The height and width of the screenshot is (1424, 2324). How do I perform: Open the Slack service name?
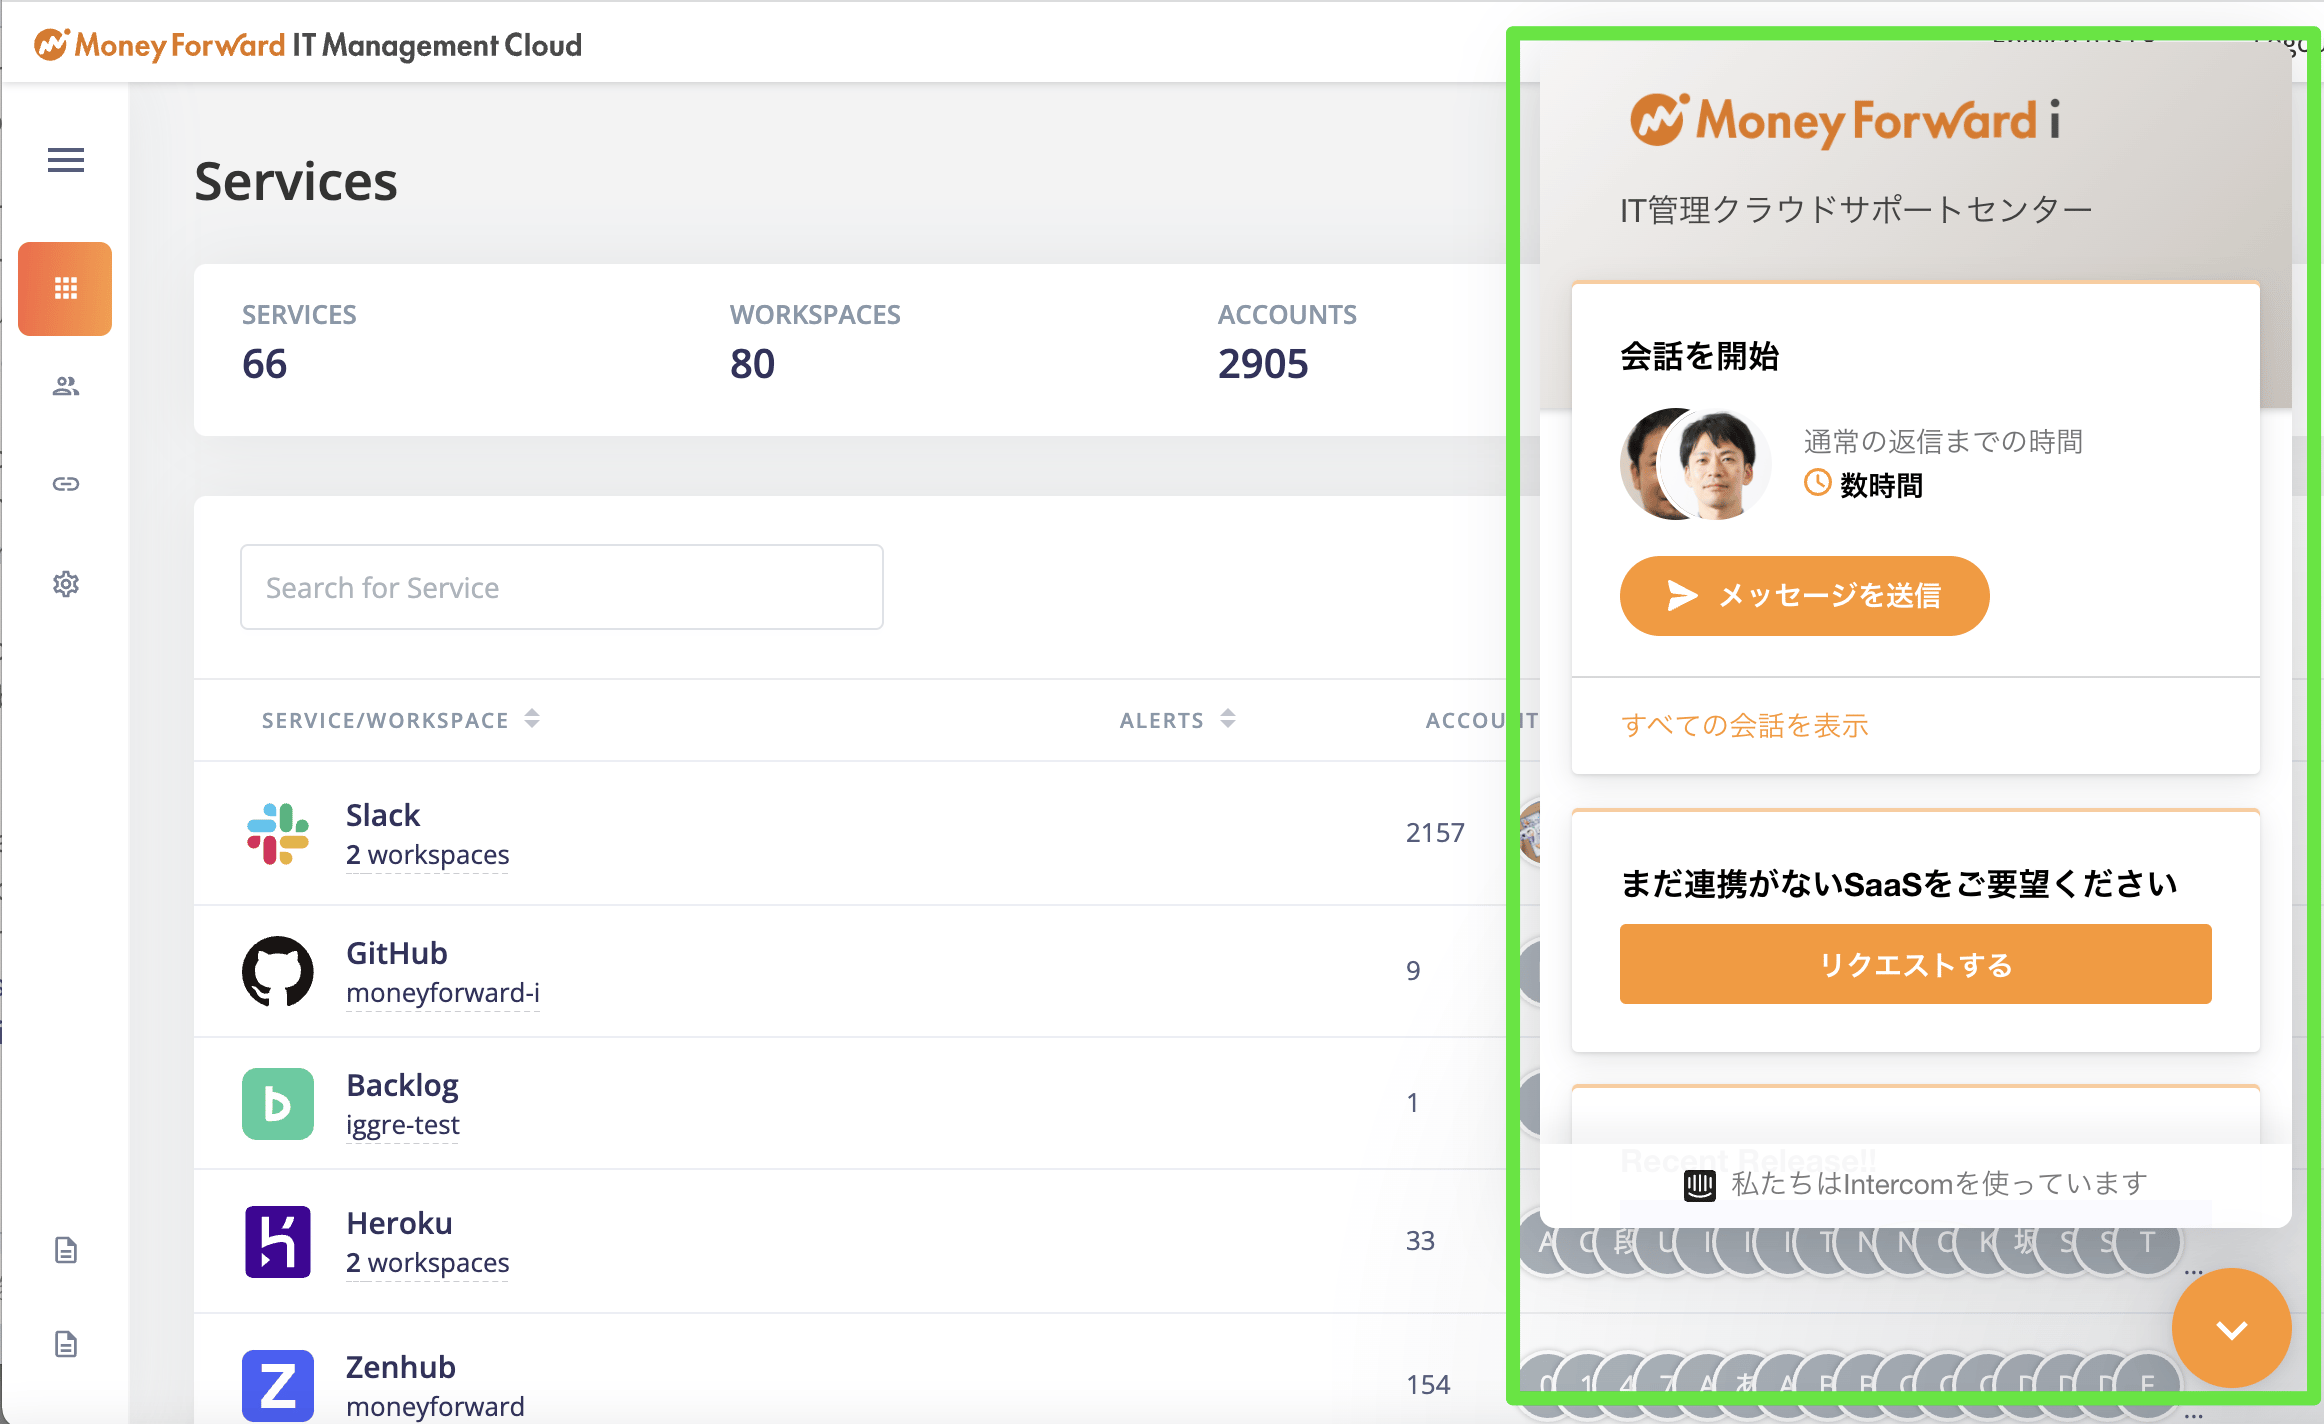(383, 815)
